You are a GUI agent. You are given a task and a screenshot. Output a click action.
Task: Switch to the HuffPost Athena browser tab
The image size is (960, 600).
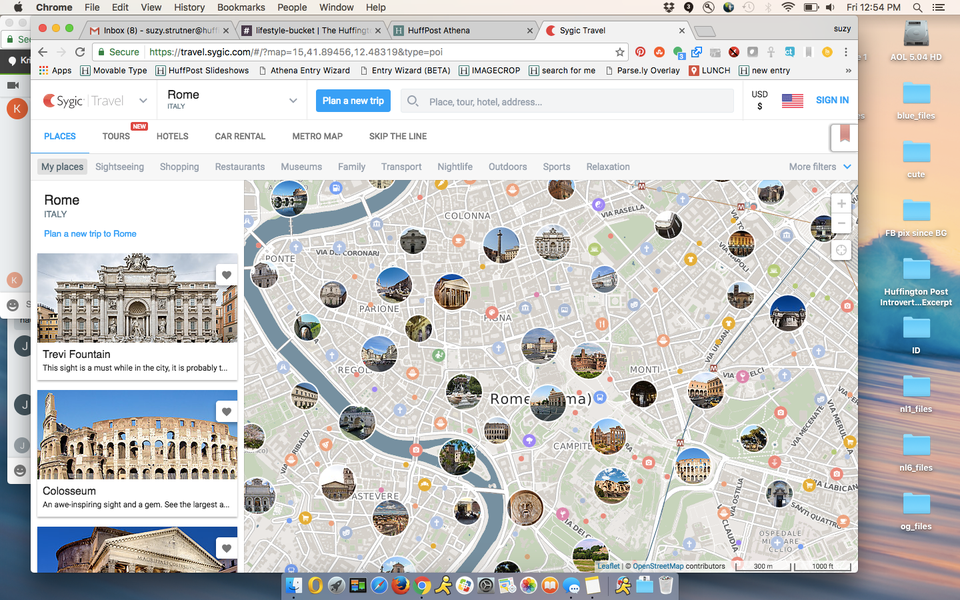pyautogui.click(x=463, y=30)
